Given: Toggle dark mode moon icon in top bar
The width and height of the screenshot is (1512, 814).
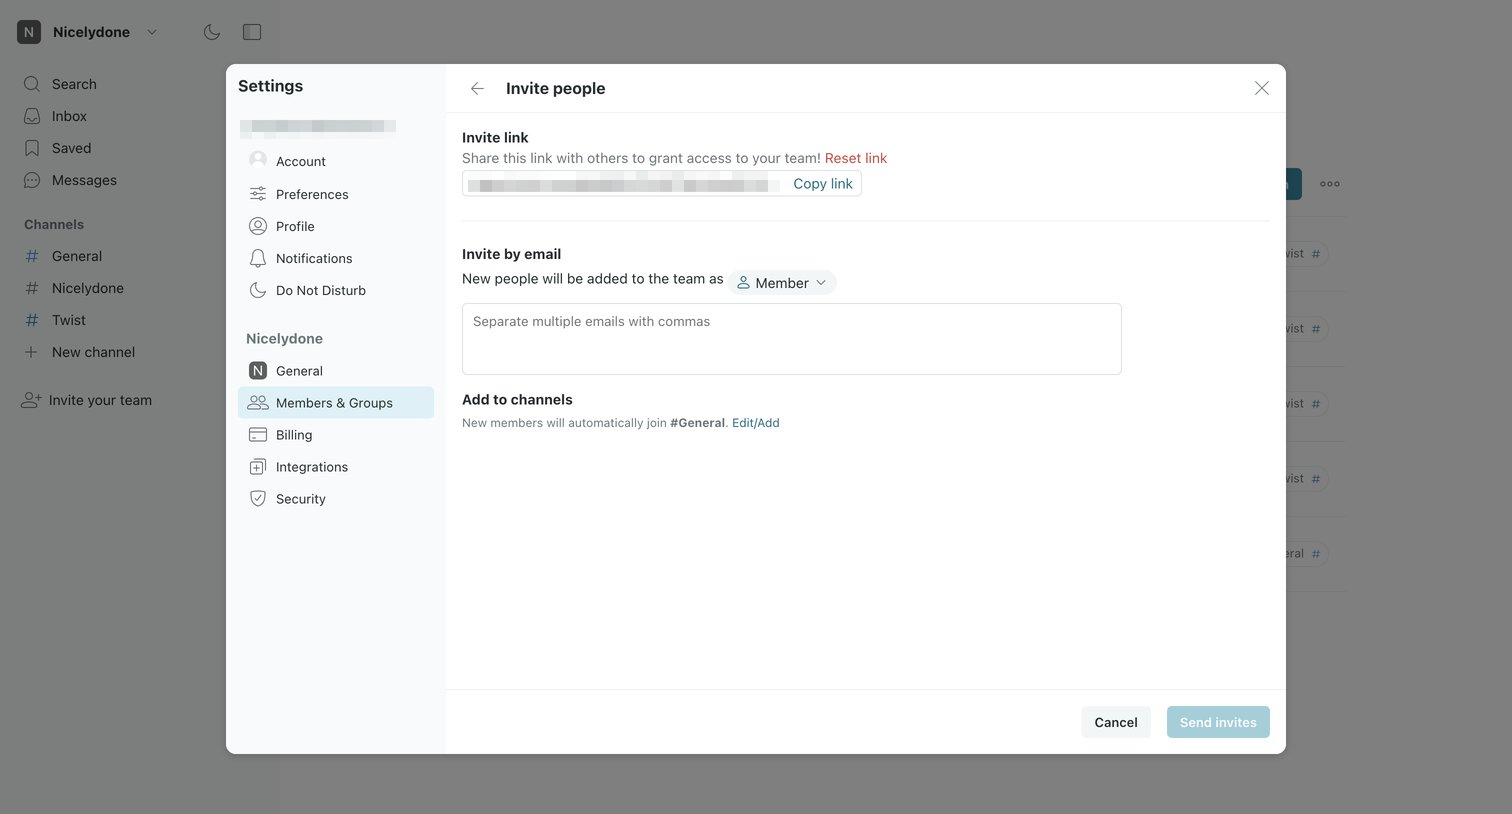Looking at the screenshot, I should (x=212, y=32).
